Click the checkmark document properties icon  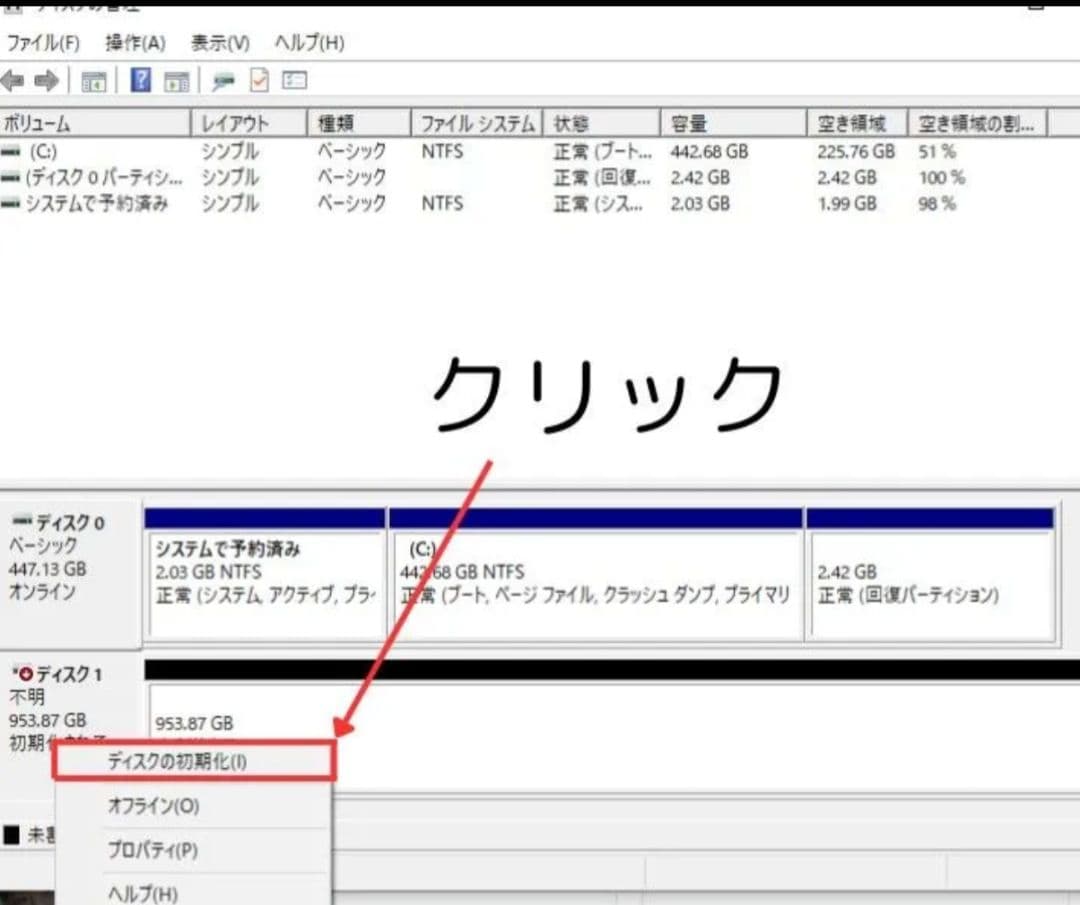click(259, 80)
